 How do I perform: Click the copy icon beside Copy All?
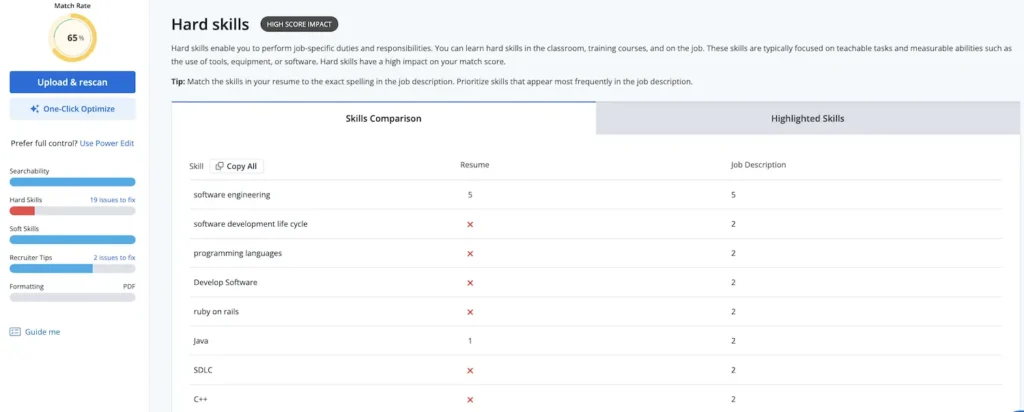(x=219, y=166)
